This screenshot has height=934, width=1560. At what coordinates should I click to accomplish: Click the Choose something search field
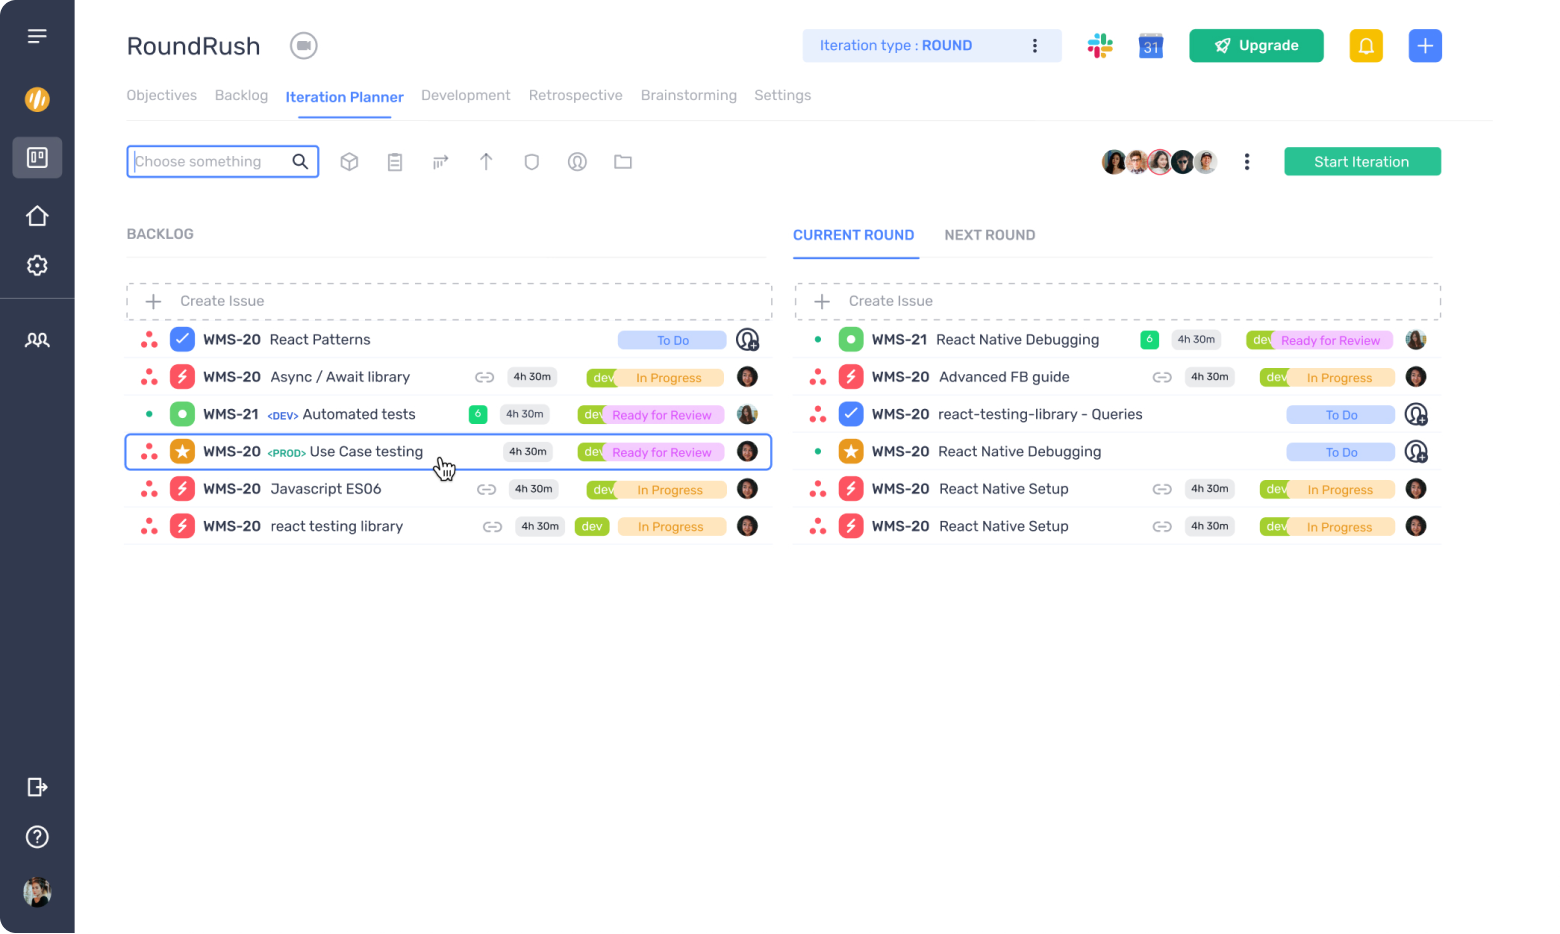click(x=210, y=162)
